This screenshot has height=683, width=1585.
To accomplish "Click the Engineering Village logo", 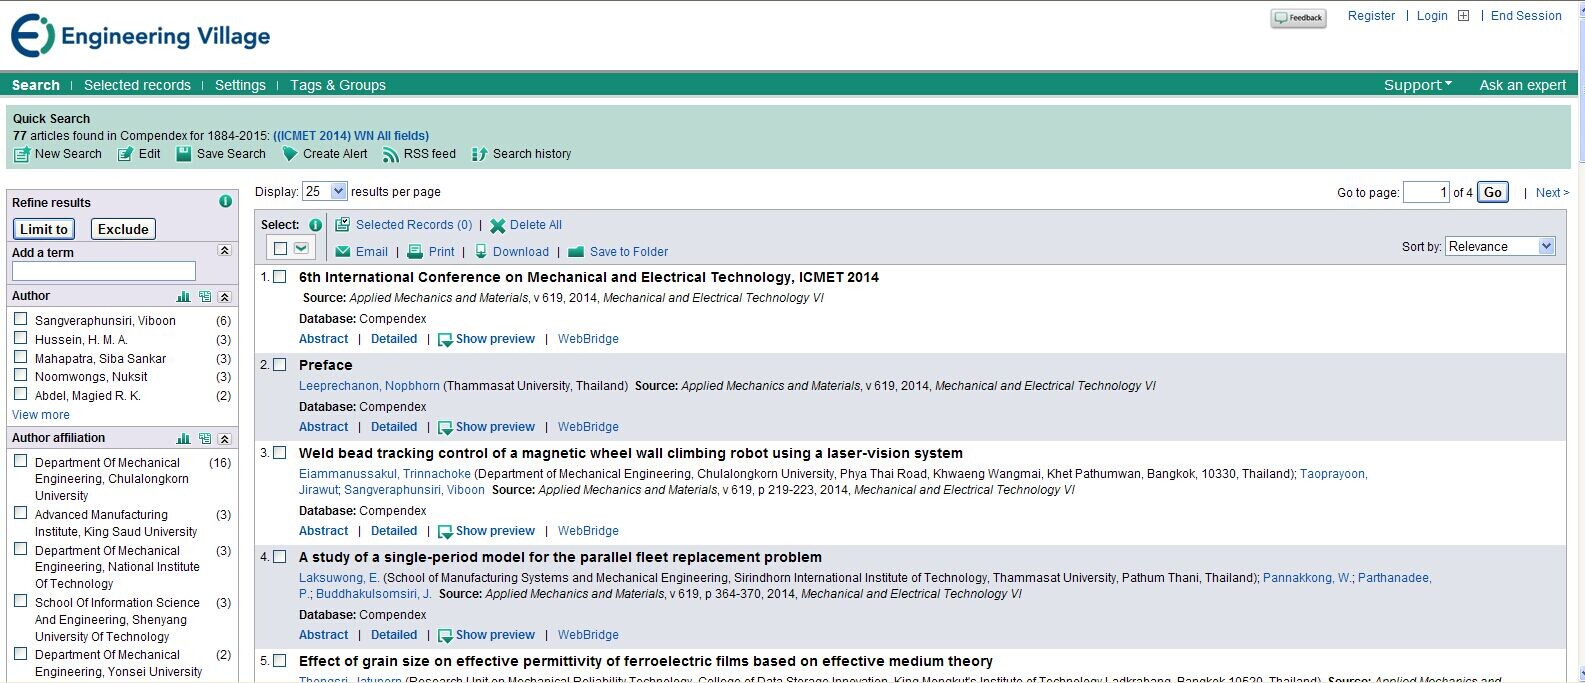I will [x=141, y=36].
